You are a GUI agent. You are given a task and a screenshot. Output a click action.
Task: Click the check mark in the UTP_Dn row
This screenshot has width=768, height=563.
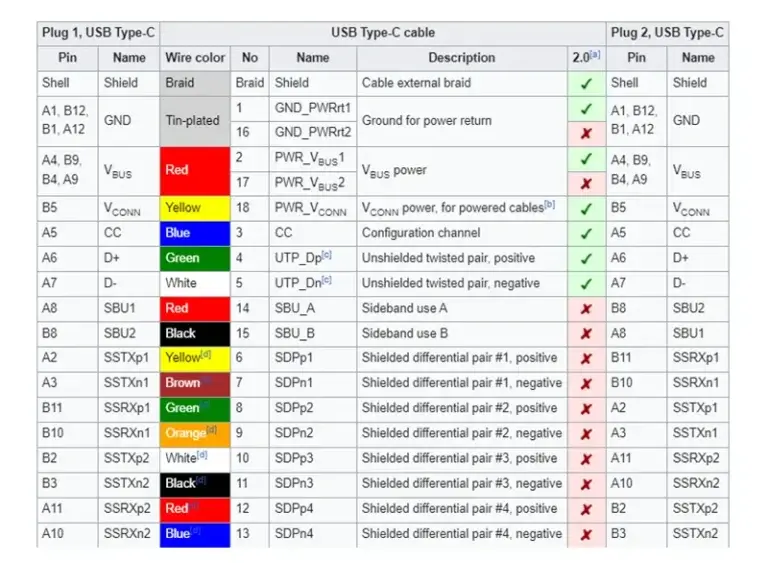click(x=586, y=283)
